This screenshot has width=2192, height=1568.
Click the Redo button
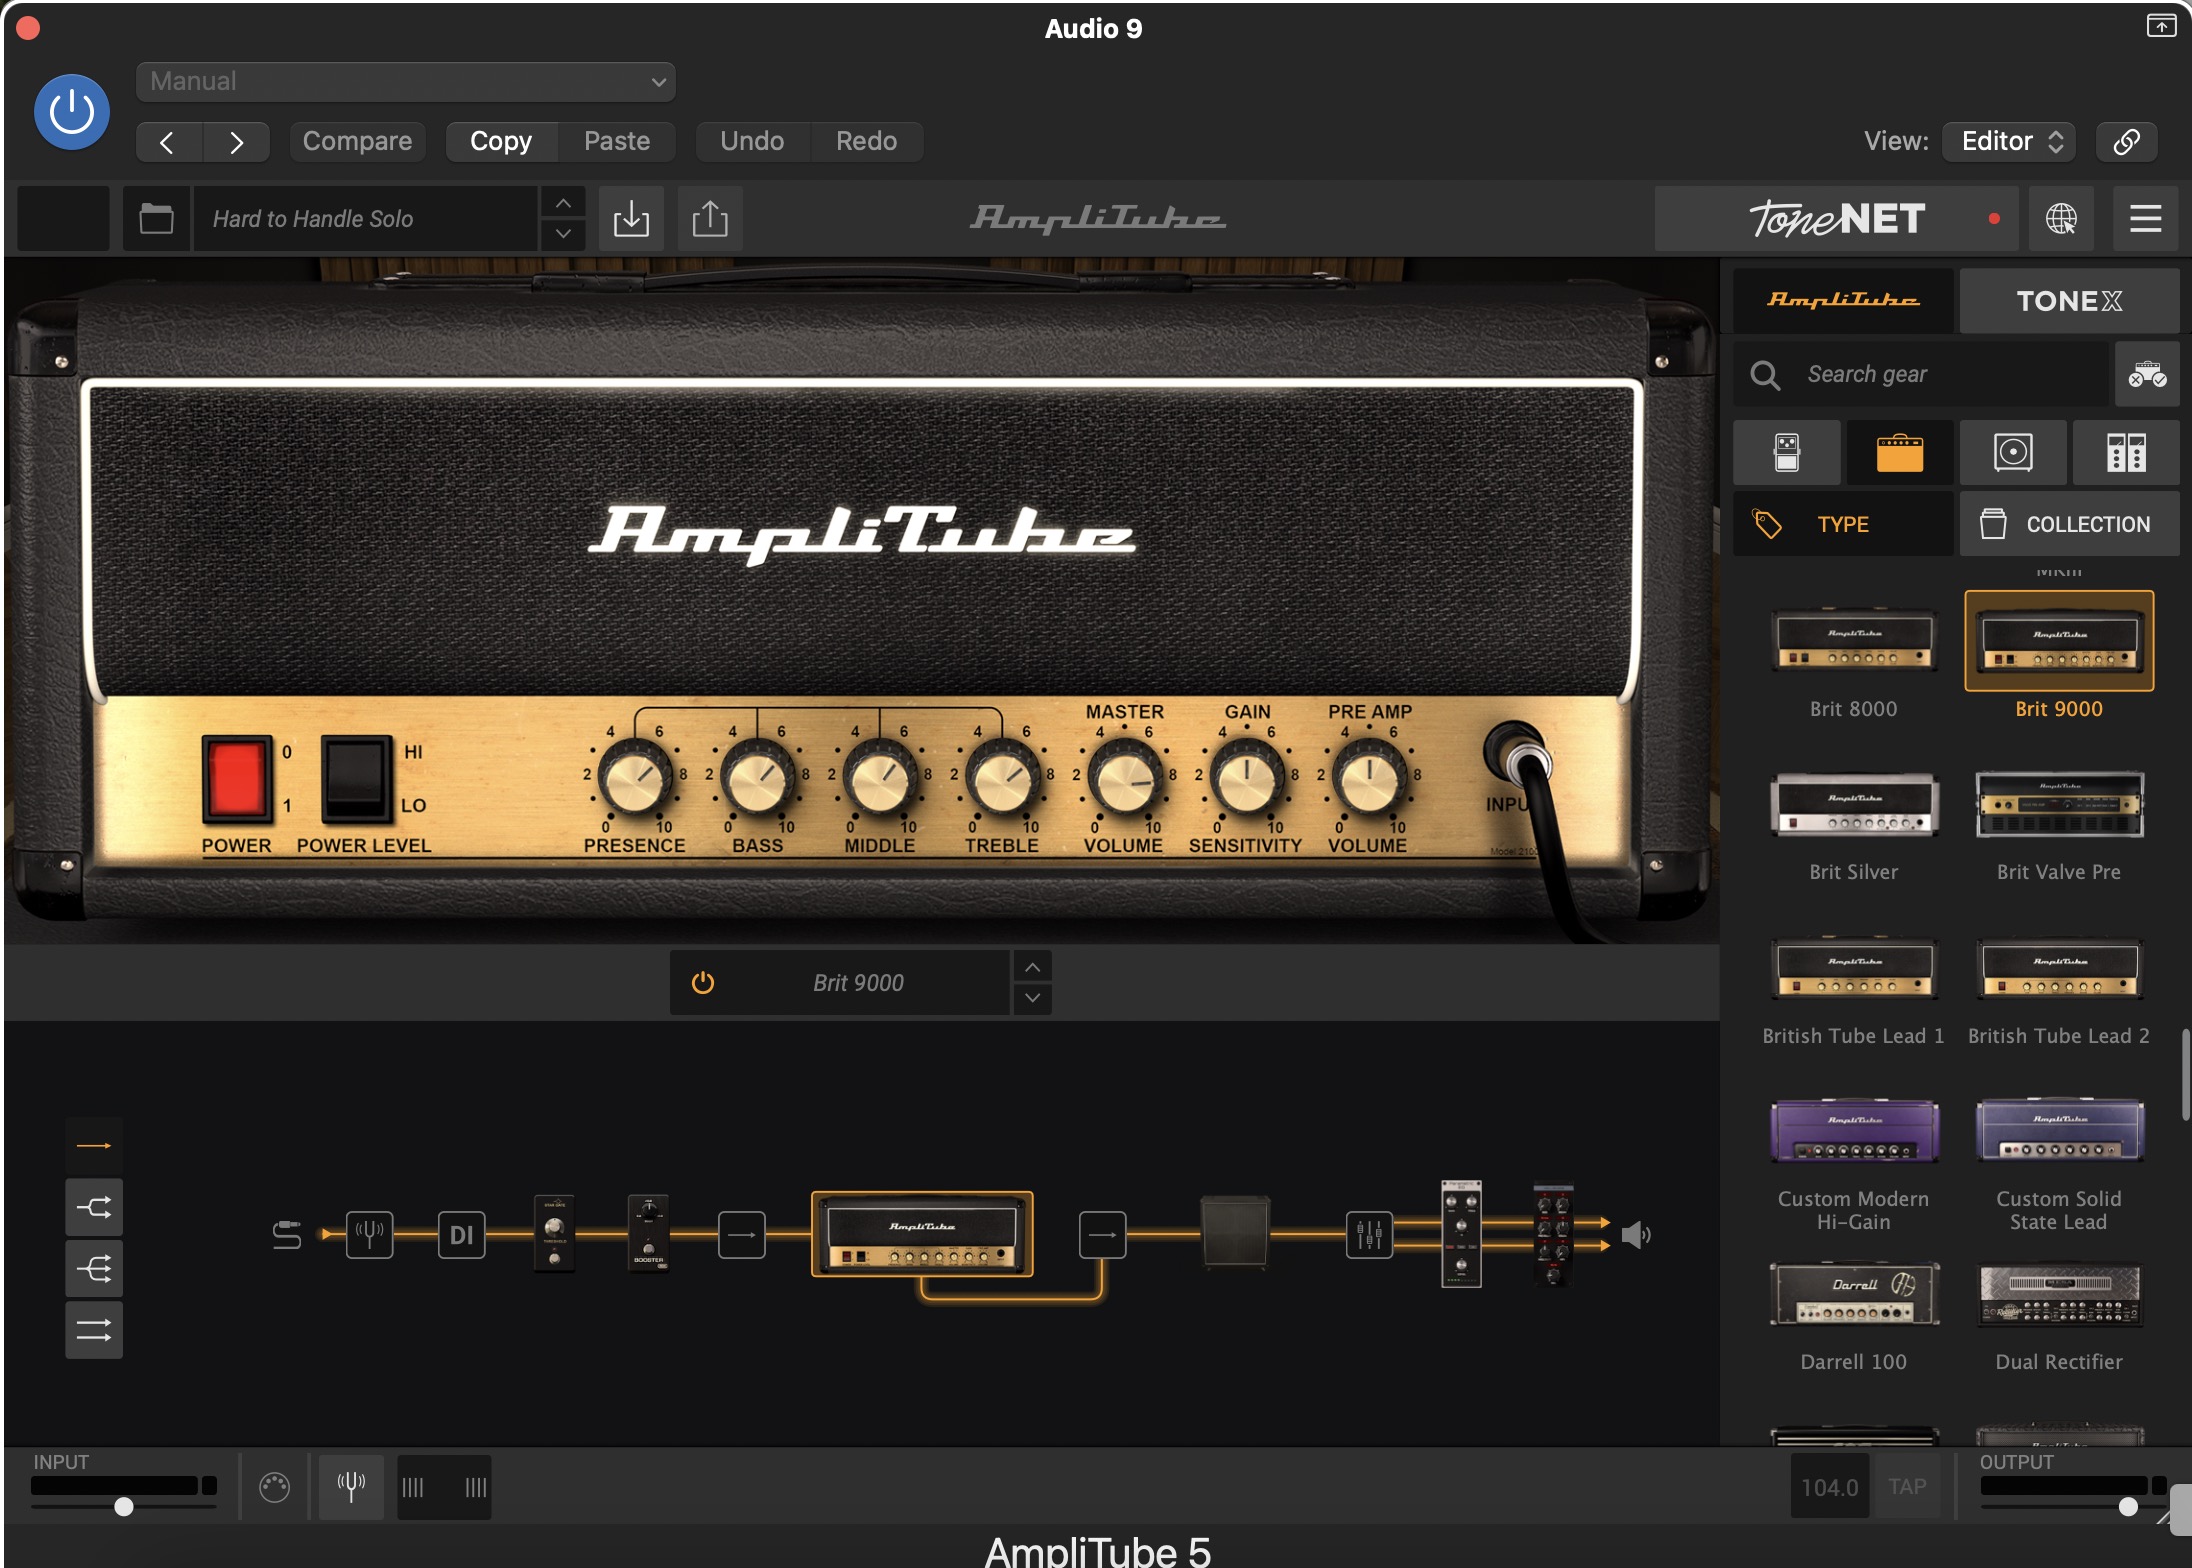point(866,141)
